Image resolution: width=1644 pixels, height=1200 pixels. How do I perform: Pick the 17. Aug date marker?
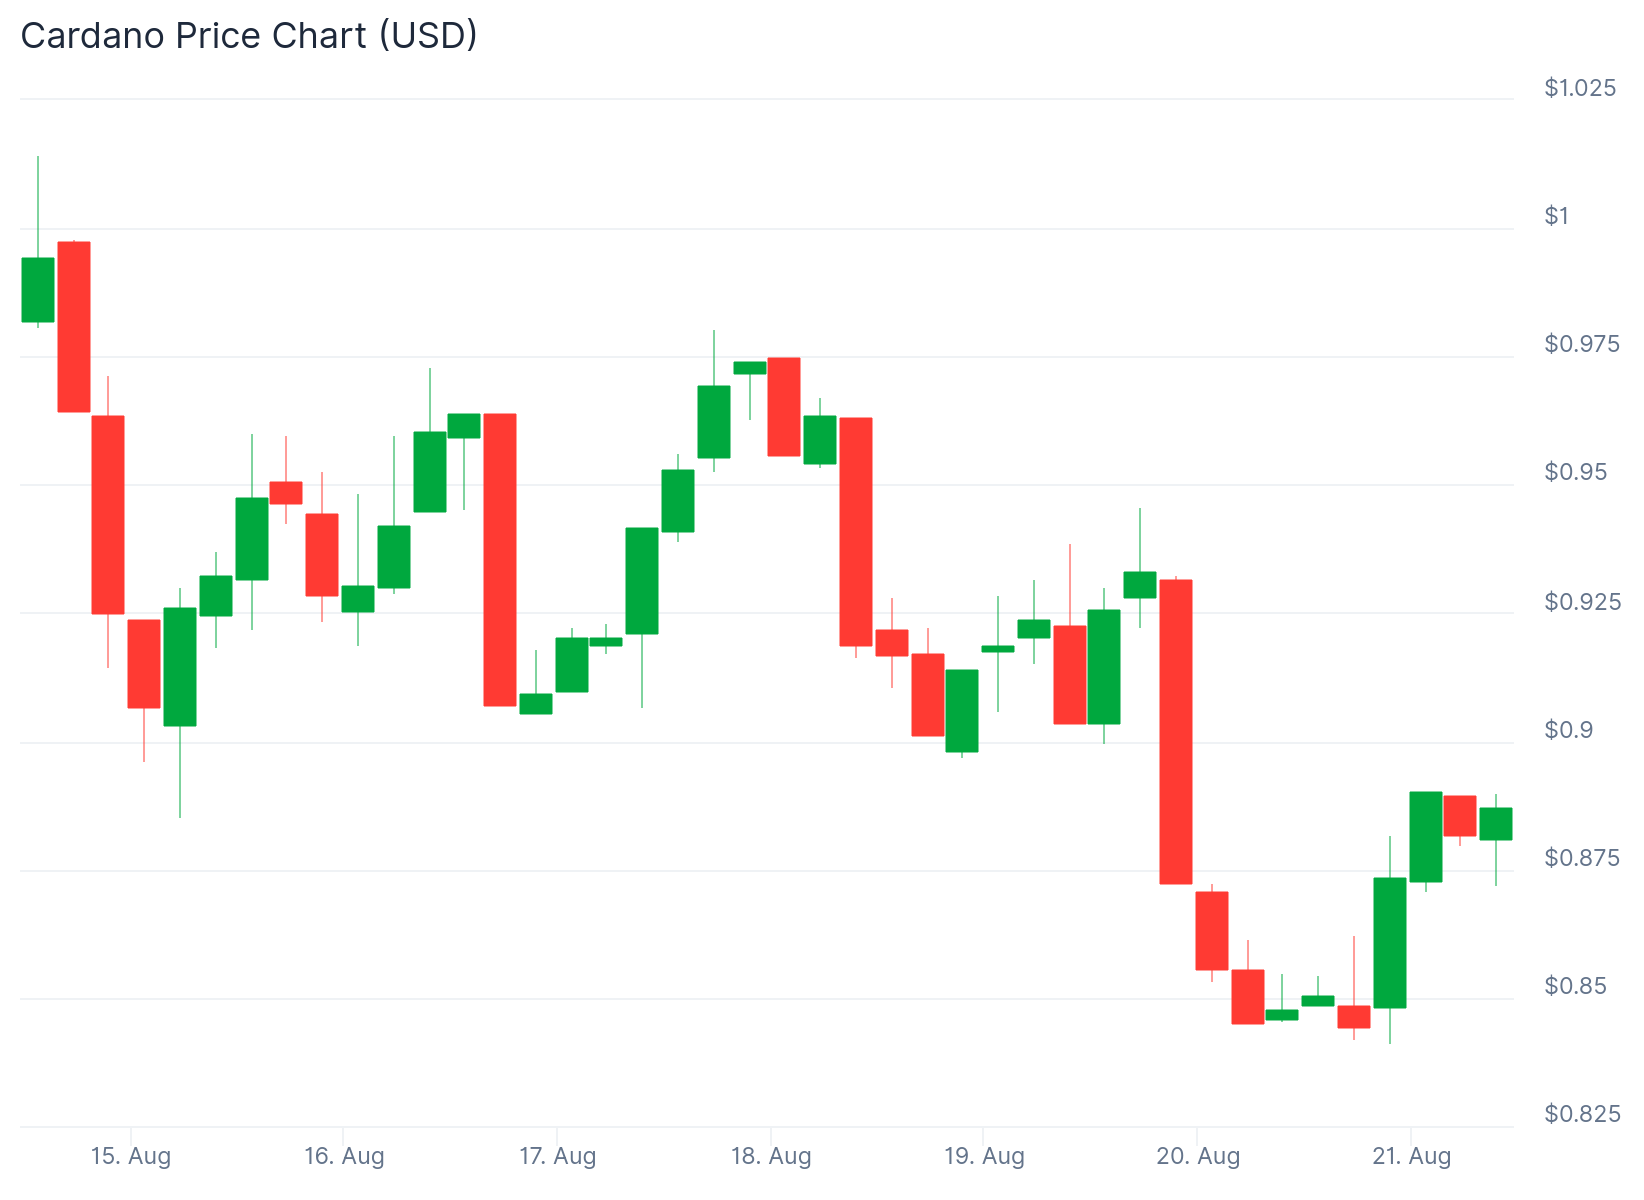(557, 1157)
